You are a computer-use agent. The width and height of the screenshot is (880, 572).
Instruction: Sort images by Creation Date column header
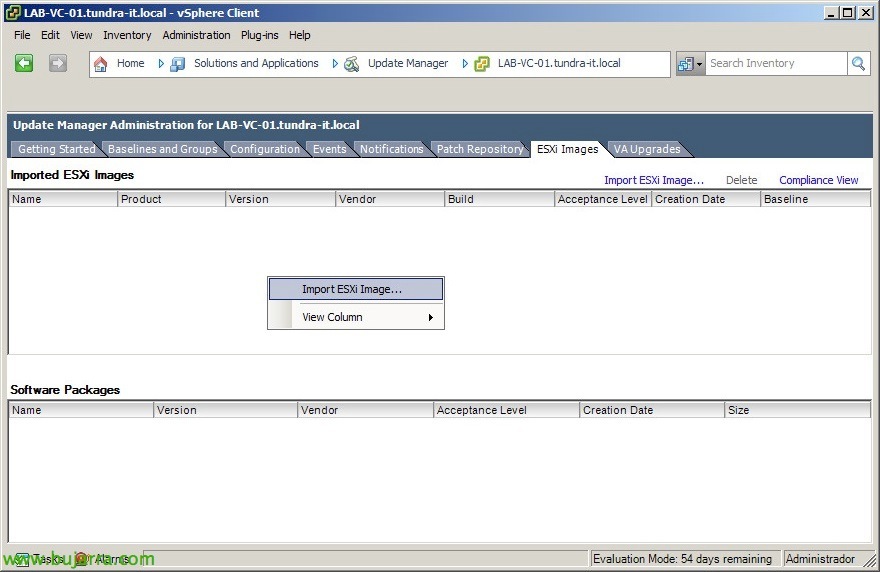[x=706, y=199]
